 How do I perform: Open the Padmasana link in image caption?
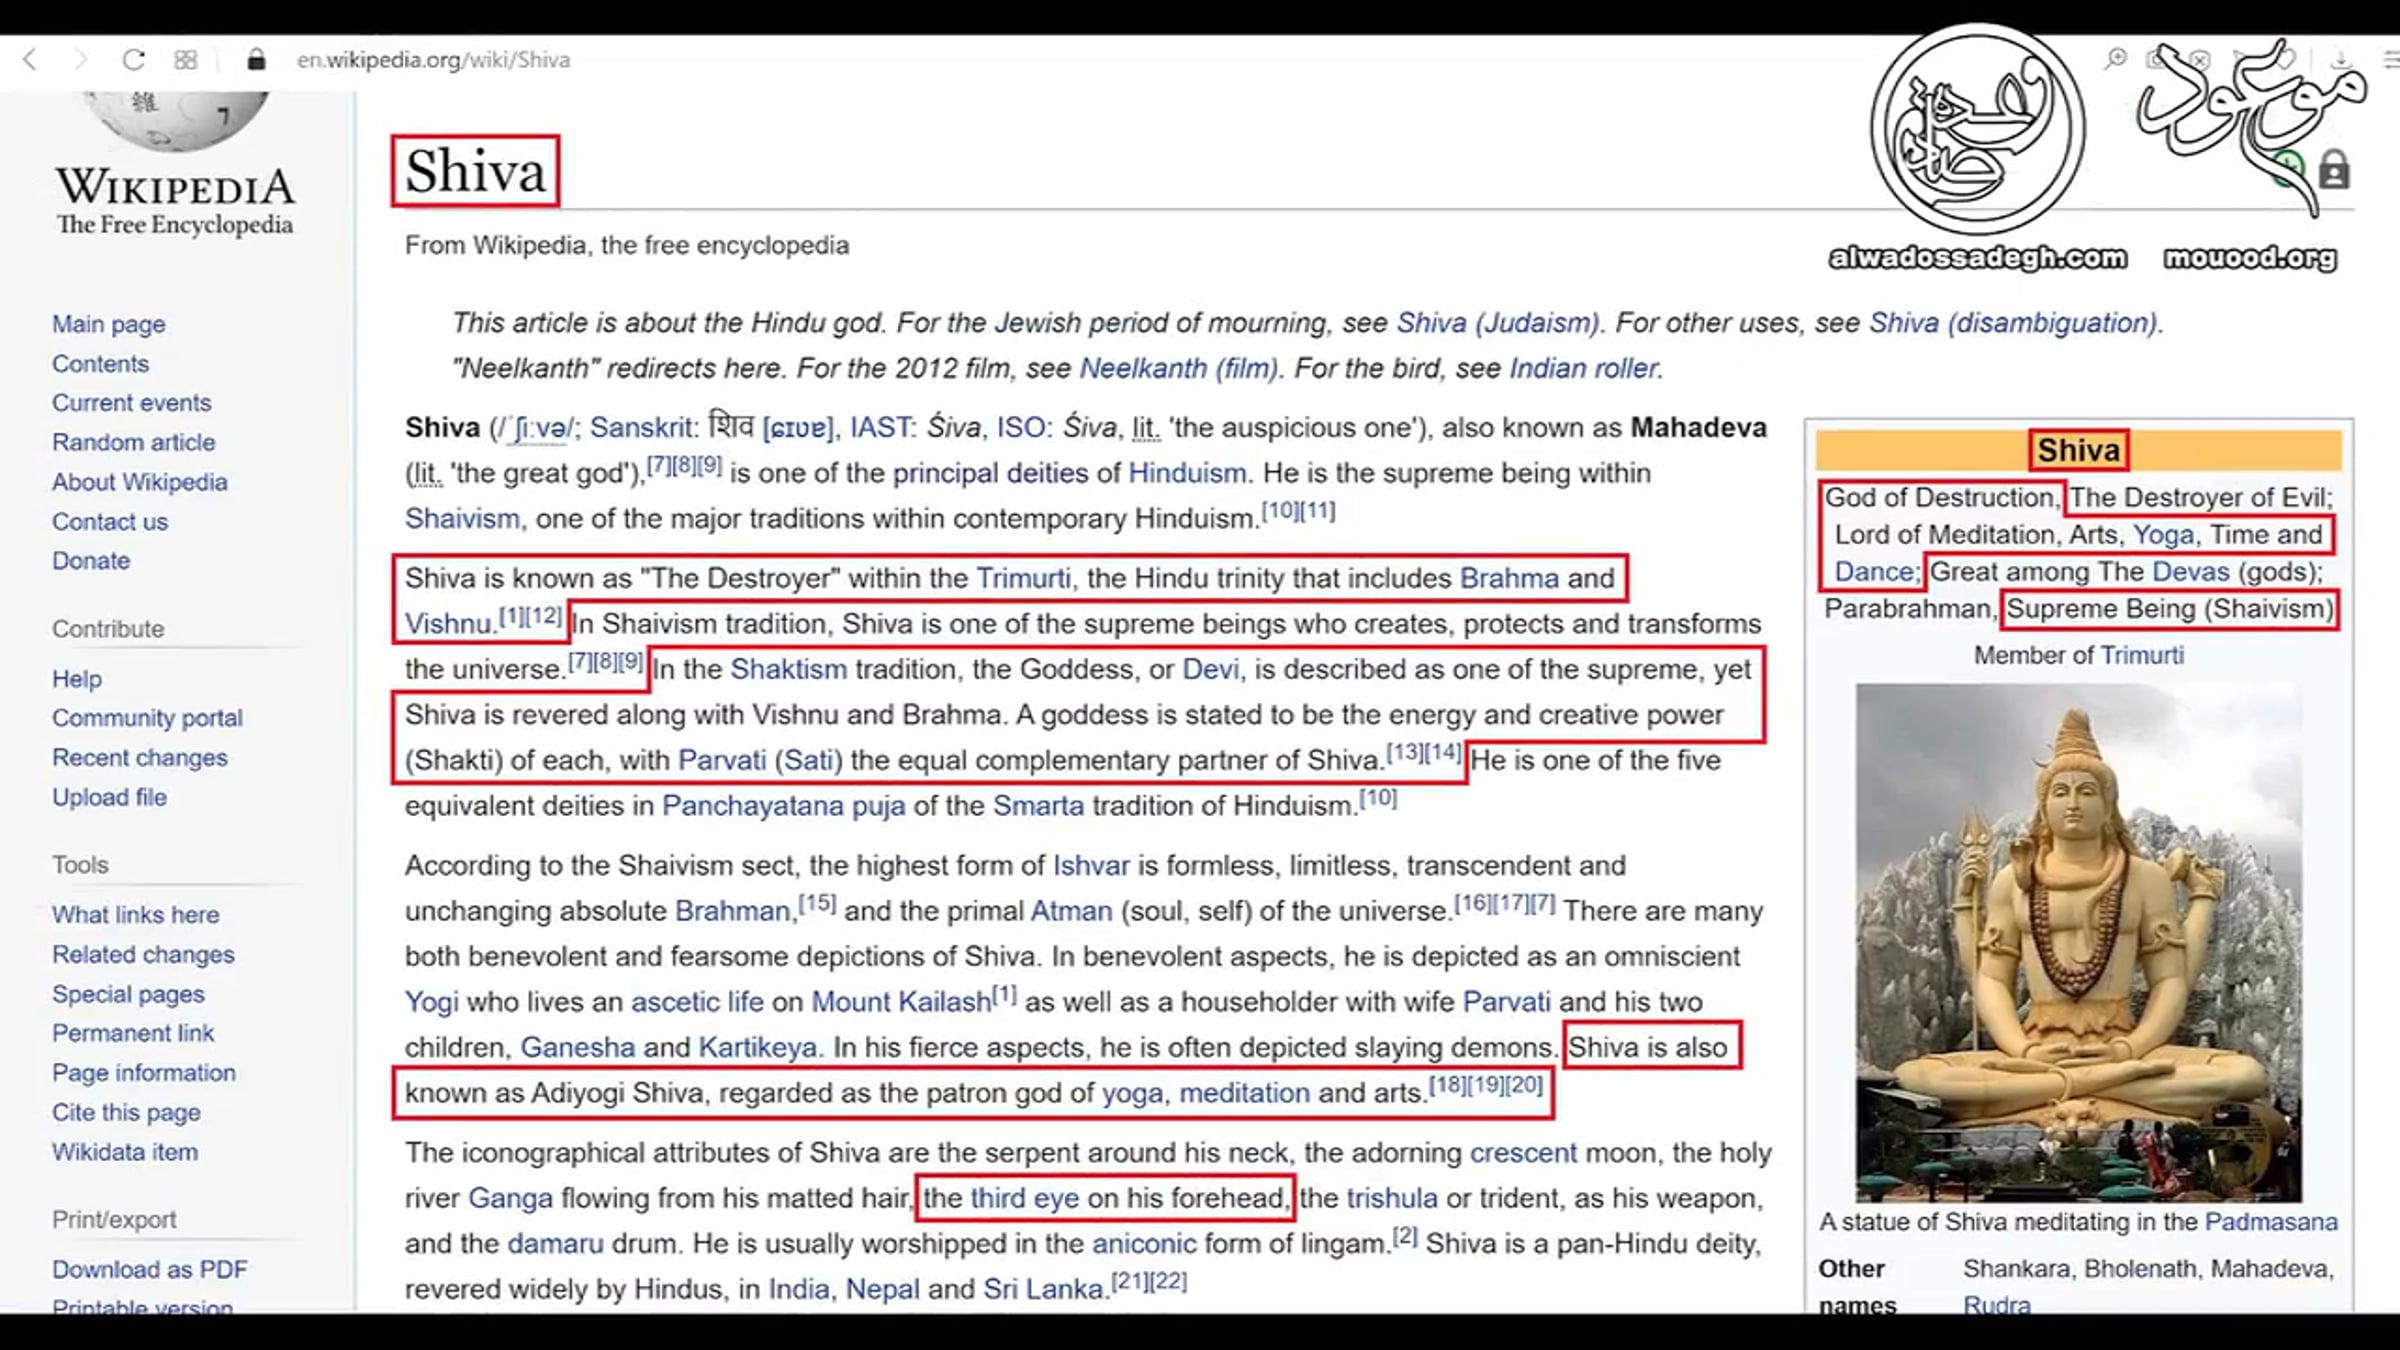point(2271,1222)
